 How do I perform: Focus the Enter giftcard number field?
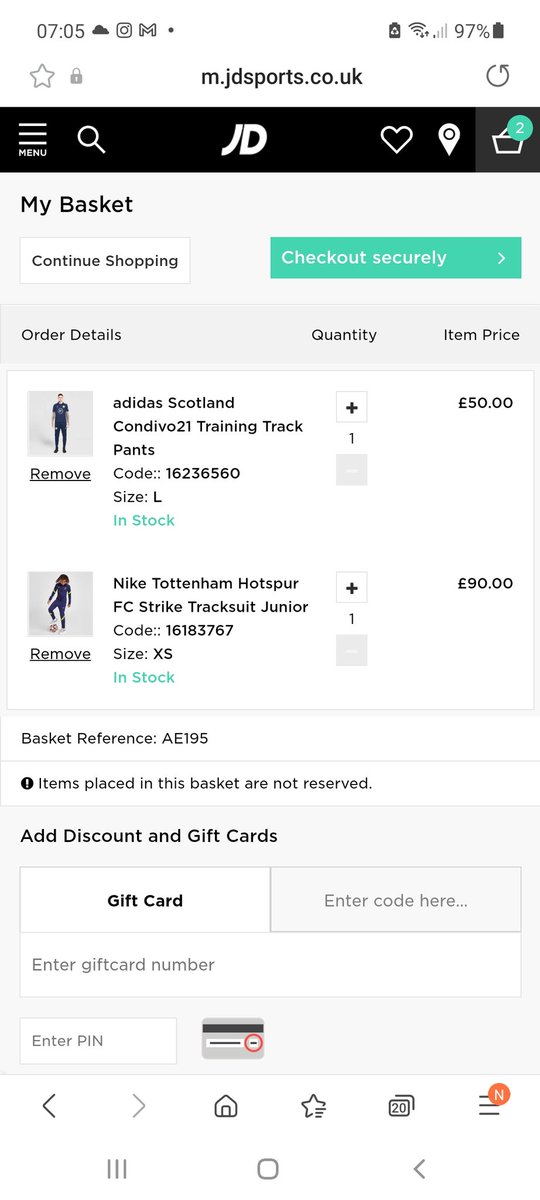point(270,965)
